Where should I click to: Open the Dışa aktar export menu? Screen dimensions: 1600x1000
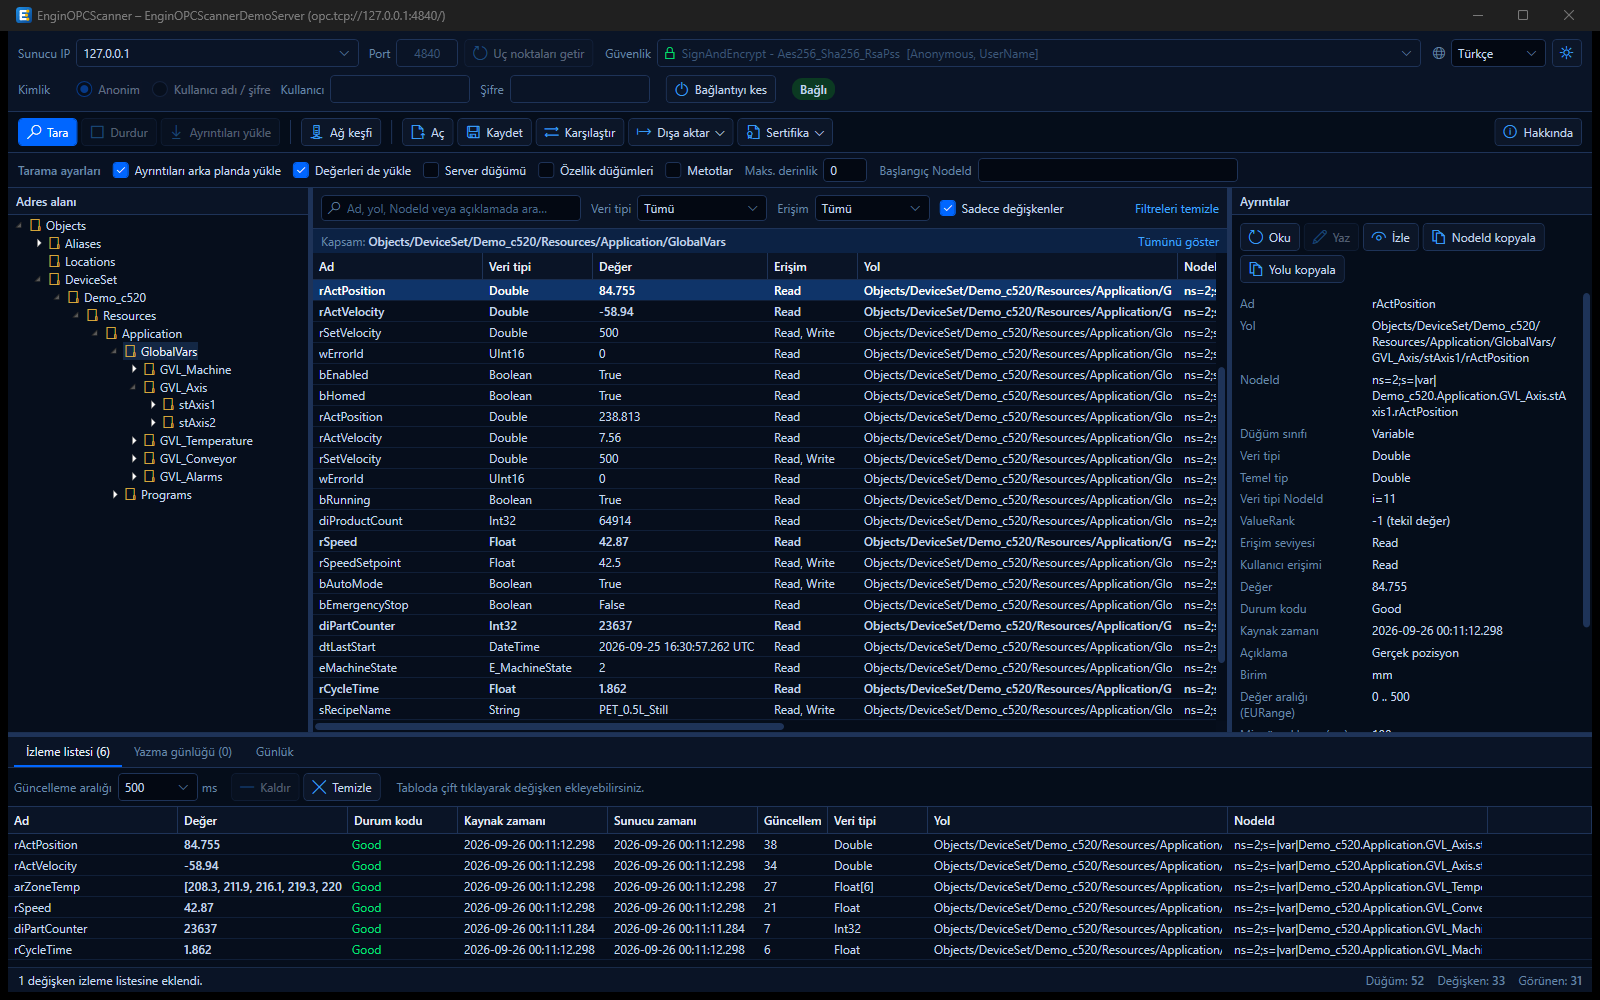pyautogui.click(x=681, y=132)
